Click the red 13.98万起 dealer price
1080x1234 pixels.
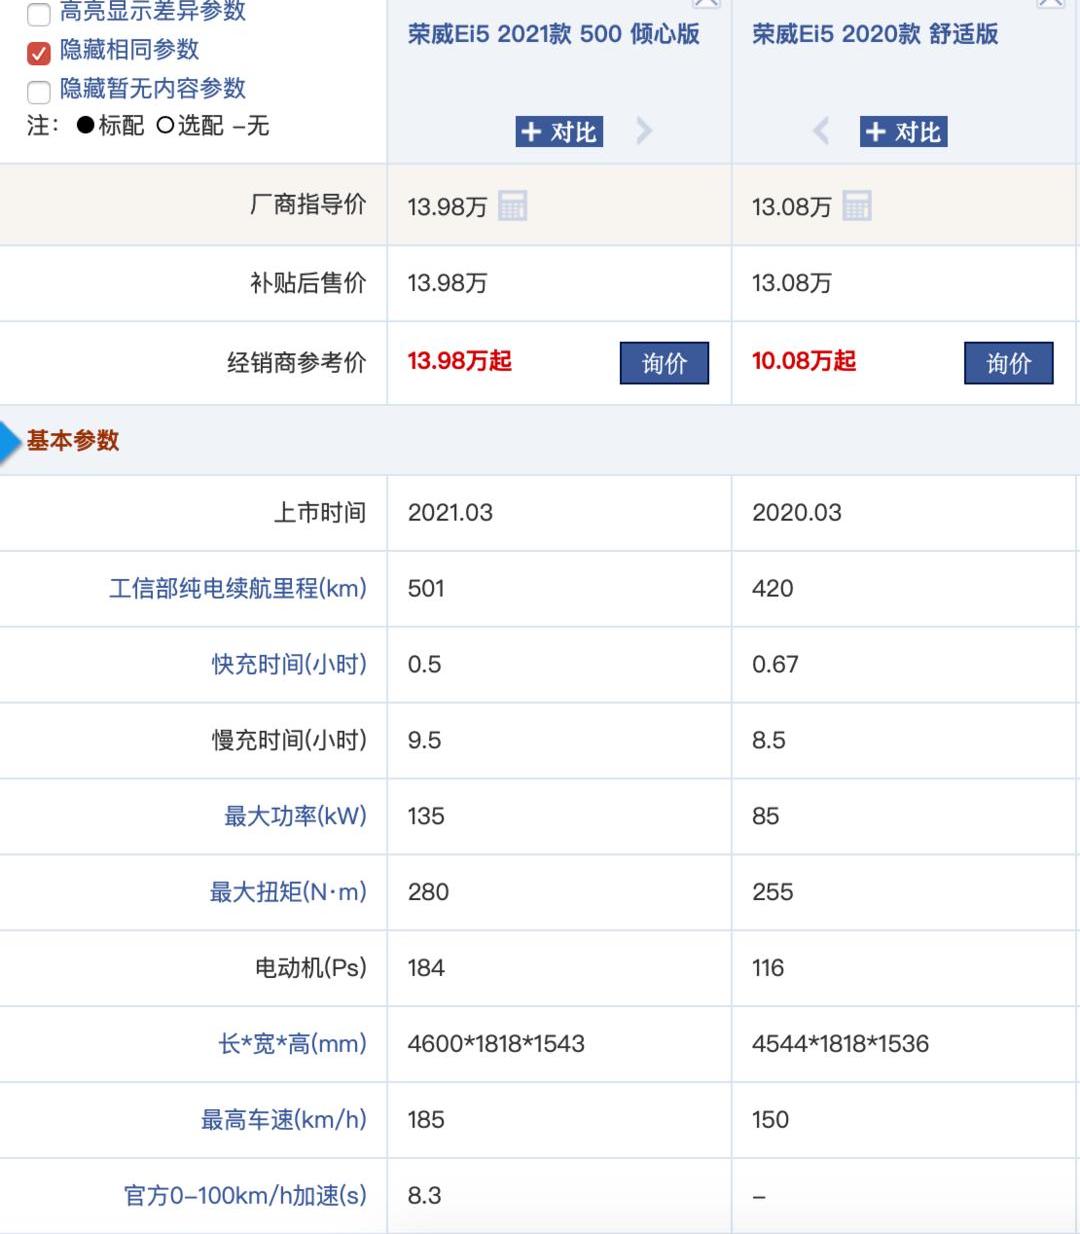pyautogui.click(x=459, y=361)
